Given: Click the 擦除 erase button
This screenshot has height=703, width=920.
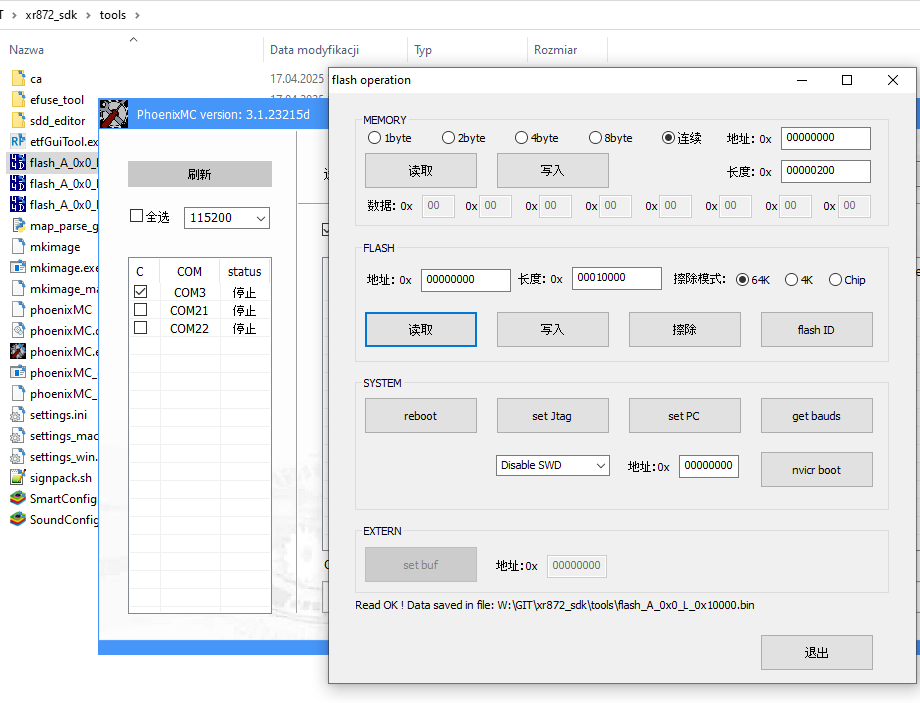Looking at the screenshot, I should pyautogui.click(x=685, y=329).
